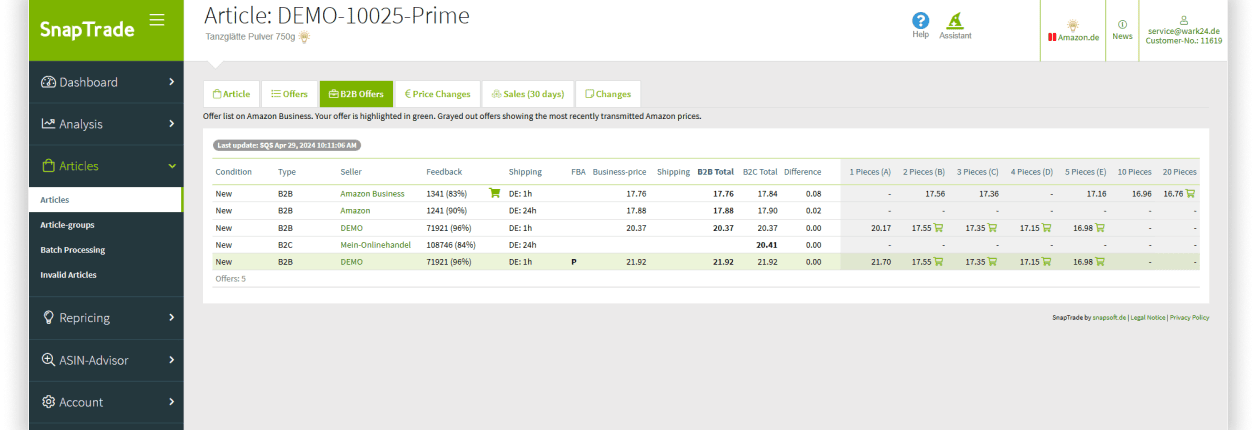Image resolution: width=1256 pixels, height=430 pixels.
Task: Launch the Assistant wizard hat icon
Action: (x=955, y=20)
